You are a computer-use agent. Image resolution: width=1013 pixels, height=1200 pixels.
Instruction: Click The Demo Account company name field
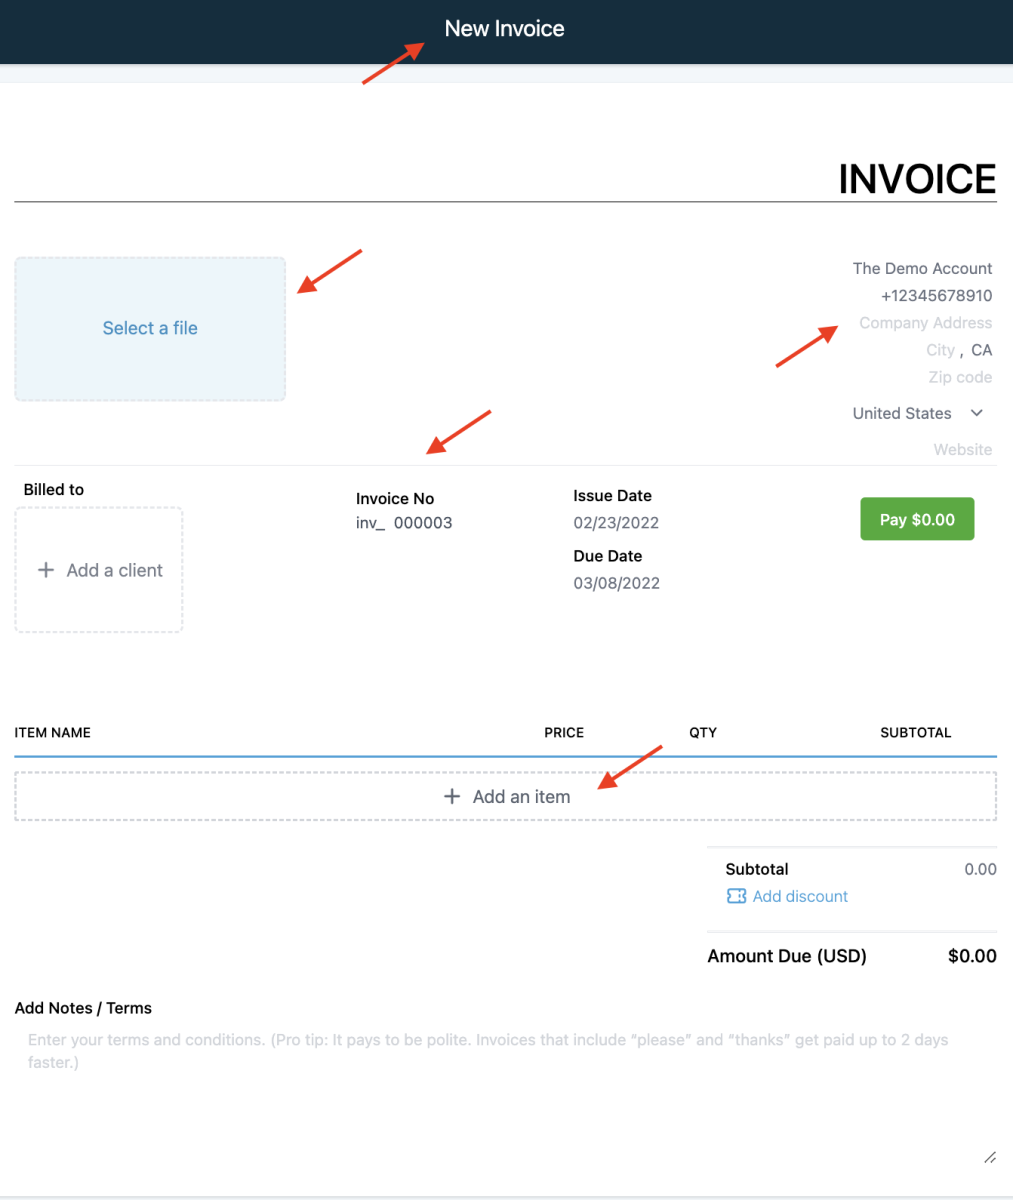922,268
